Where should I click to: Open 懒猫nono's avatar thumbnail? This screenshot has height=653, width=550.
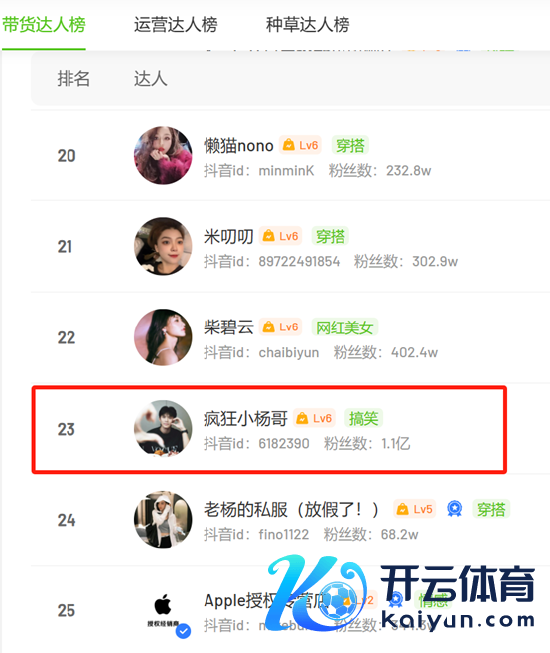(163, 155)
